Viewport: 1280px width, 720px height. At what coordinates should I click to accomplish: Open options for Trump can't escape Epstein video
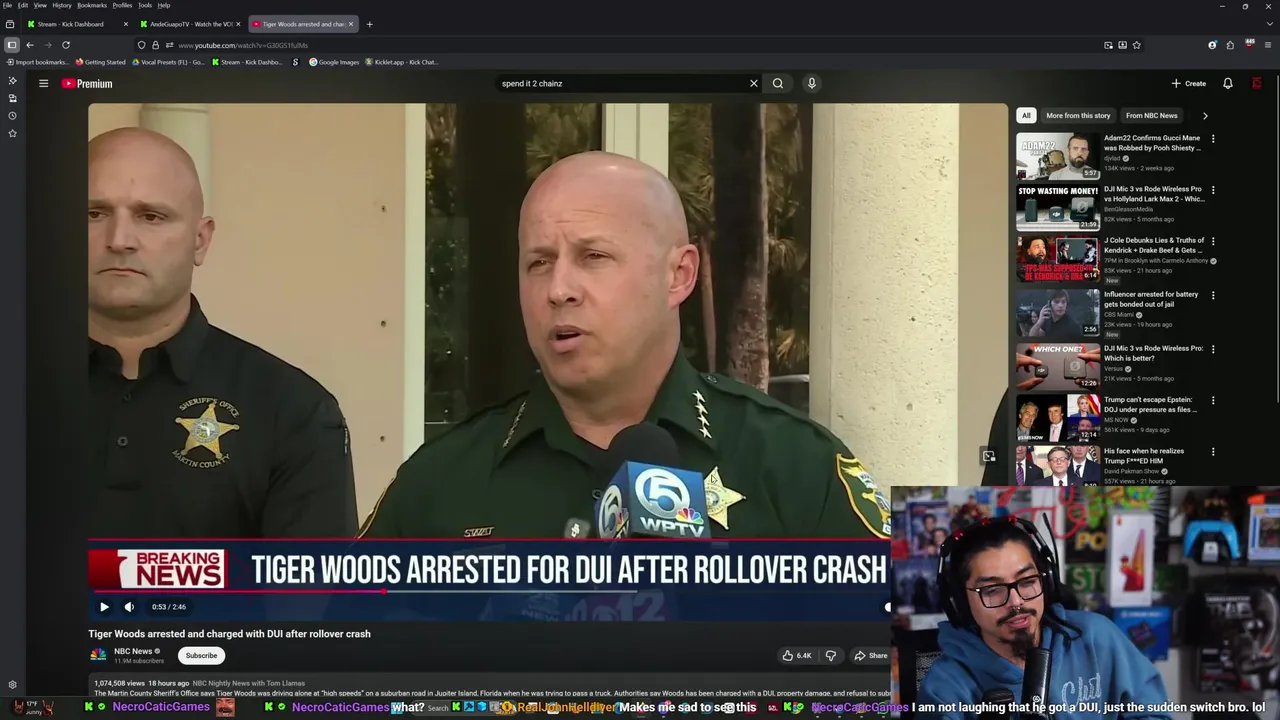click(1213, 401)
